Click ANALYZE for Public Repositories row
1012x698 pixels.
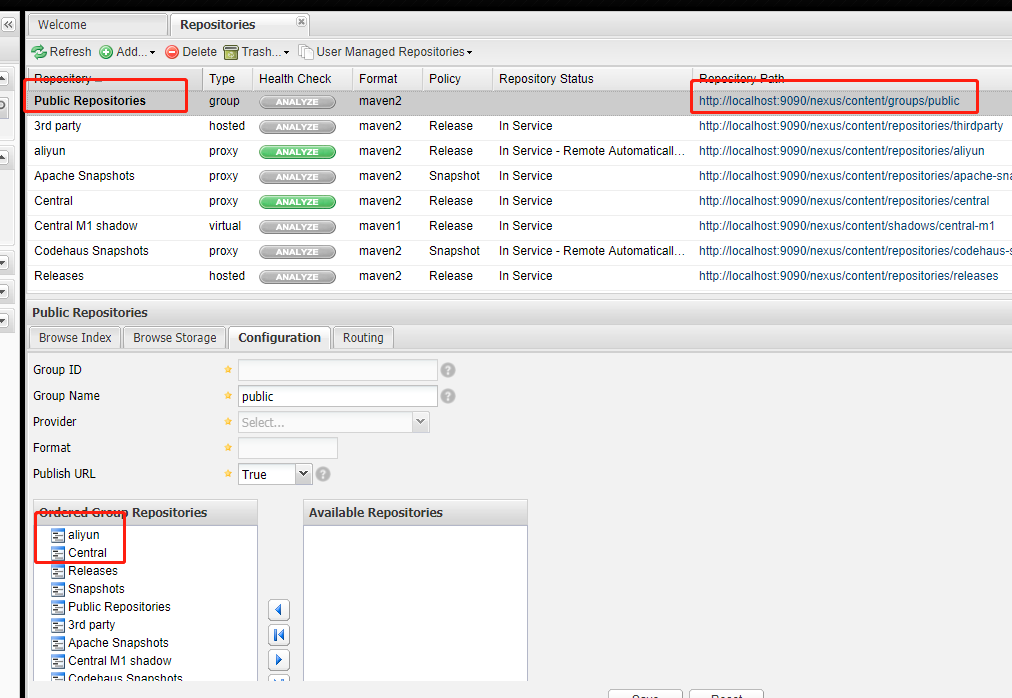tap(298, 102)
